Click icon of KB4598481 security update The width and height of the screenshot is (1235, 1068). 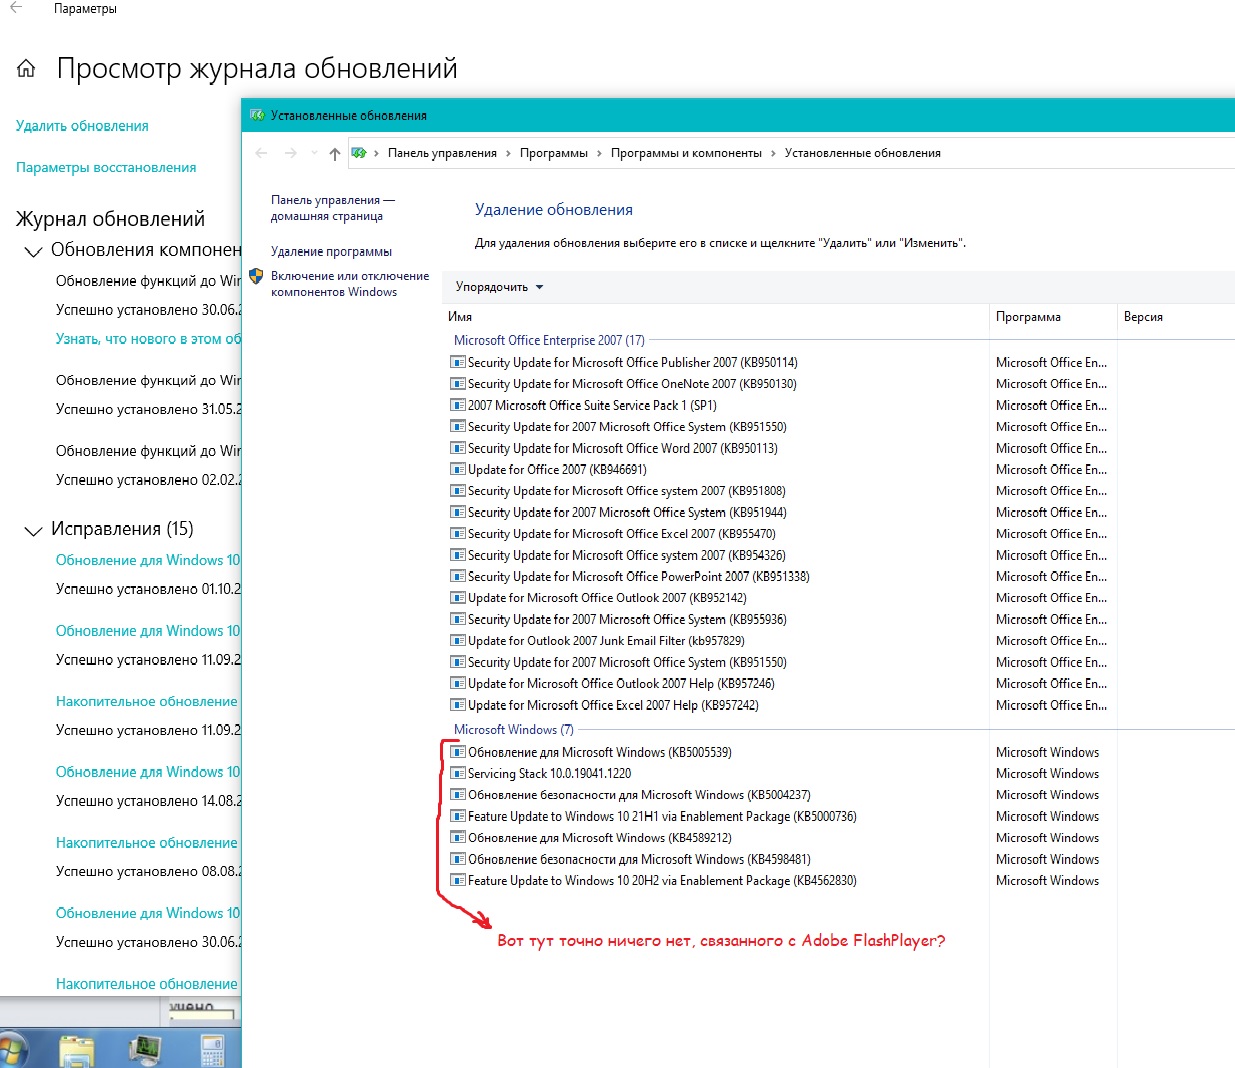tap(458, 859)
